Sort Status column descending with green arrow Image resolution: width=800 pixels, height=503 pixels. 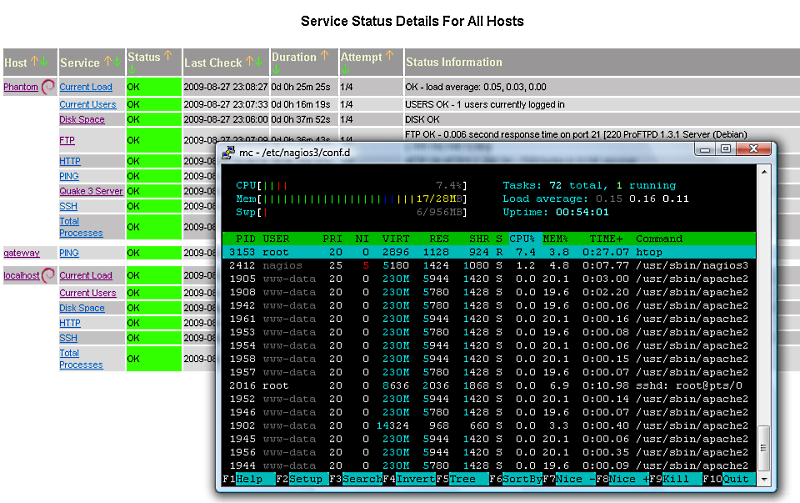(x=132, y=69)
